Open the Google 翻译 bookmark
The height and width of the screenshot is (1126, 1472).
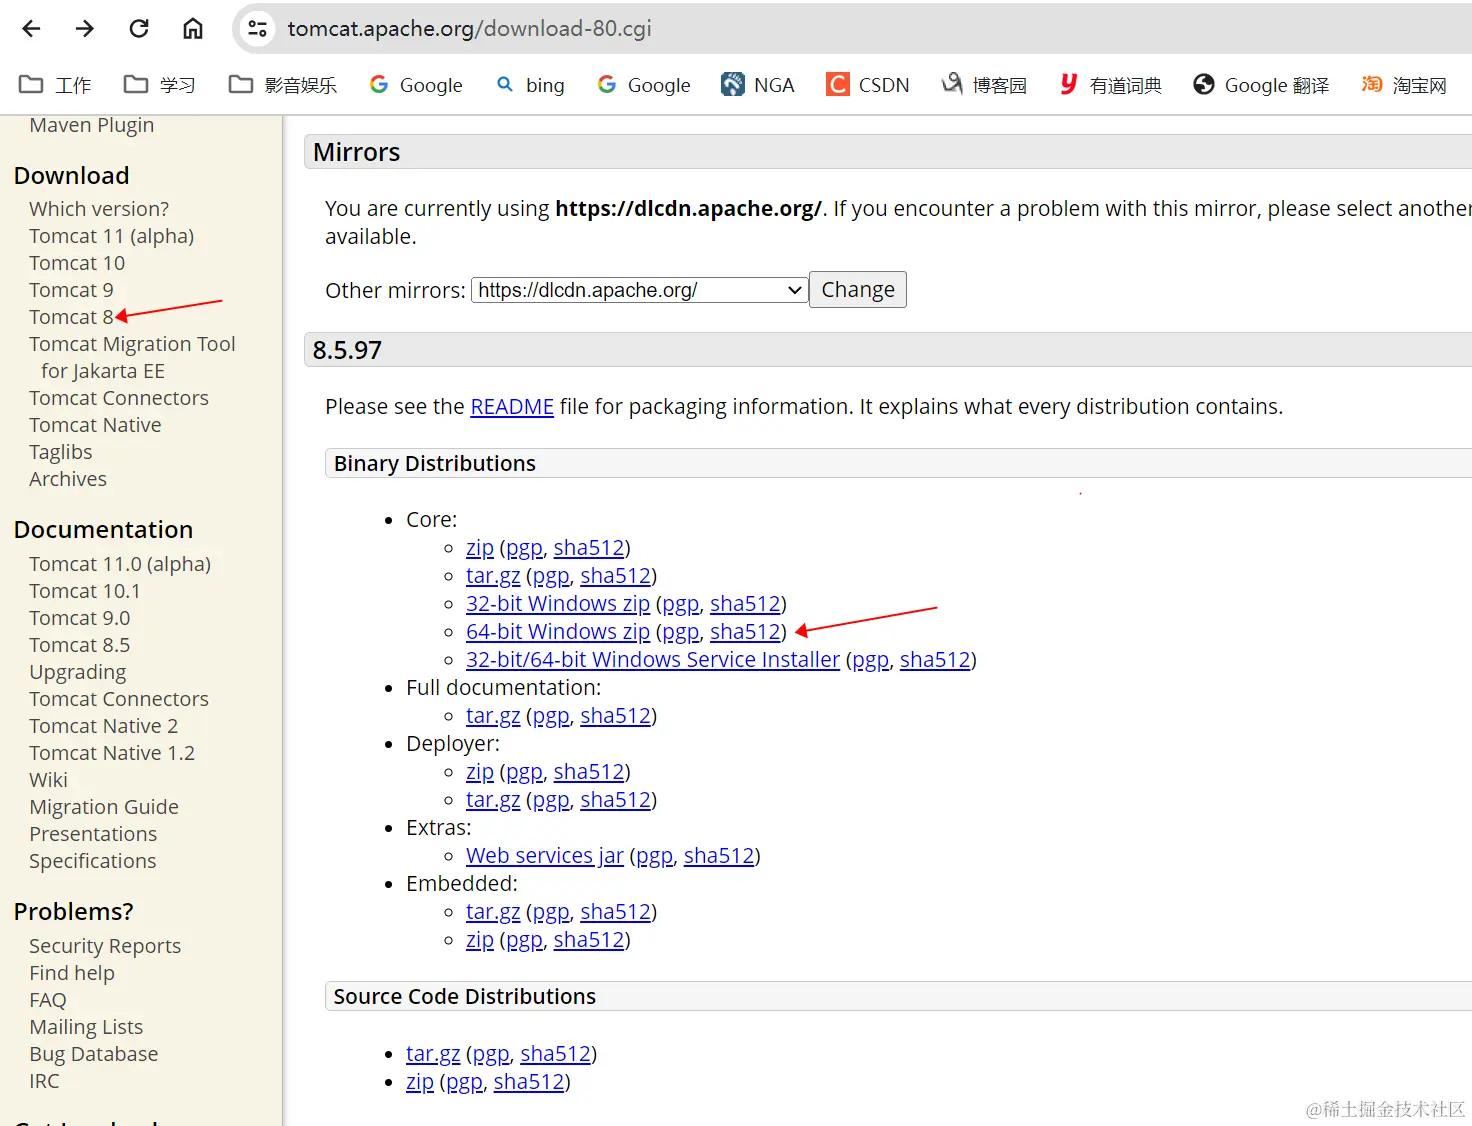pyautogui.click(x=1261, y=85)
